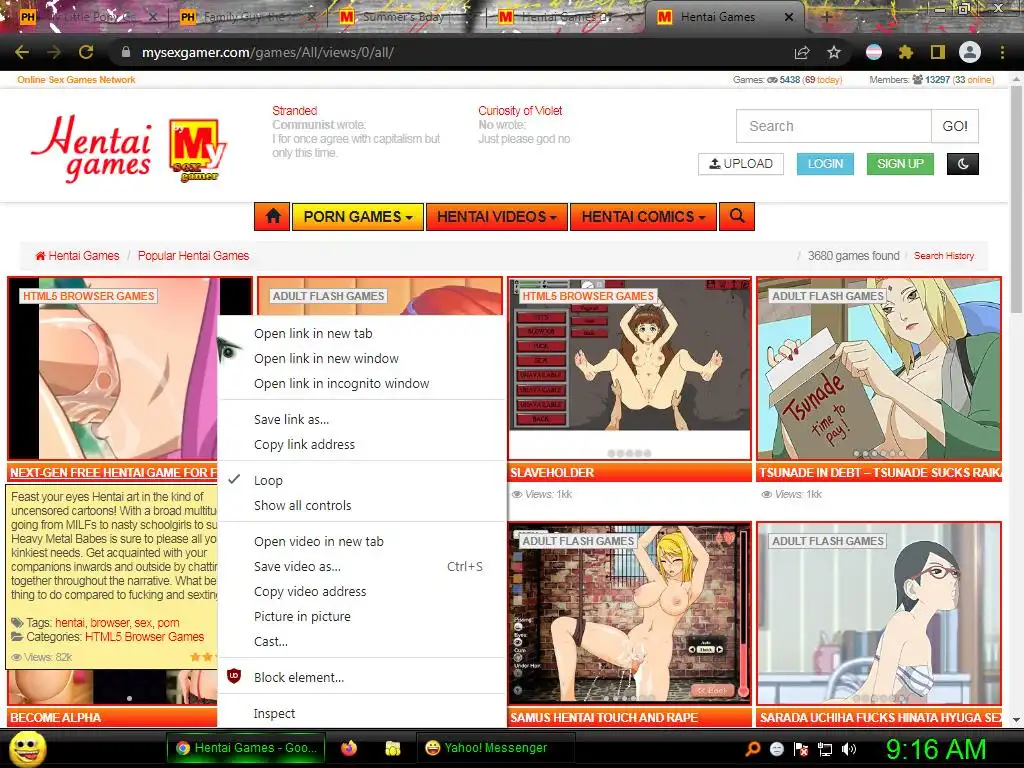1024x768 pixels.
Task: Open Yahoo! Messenger from the taskbar
Action: click(496, 748)
